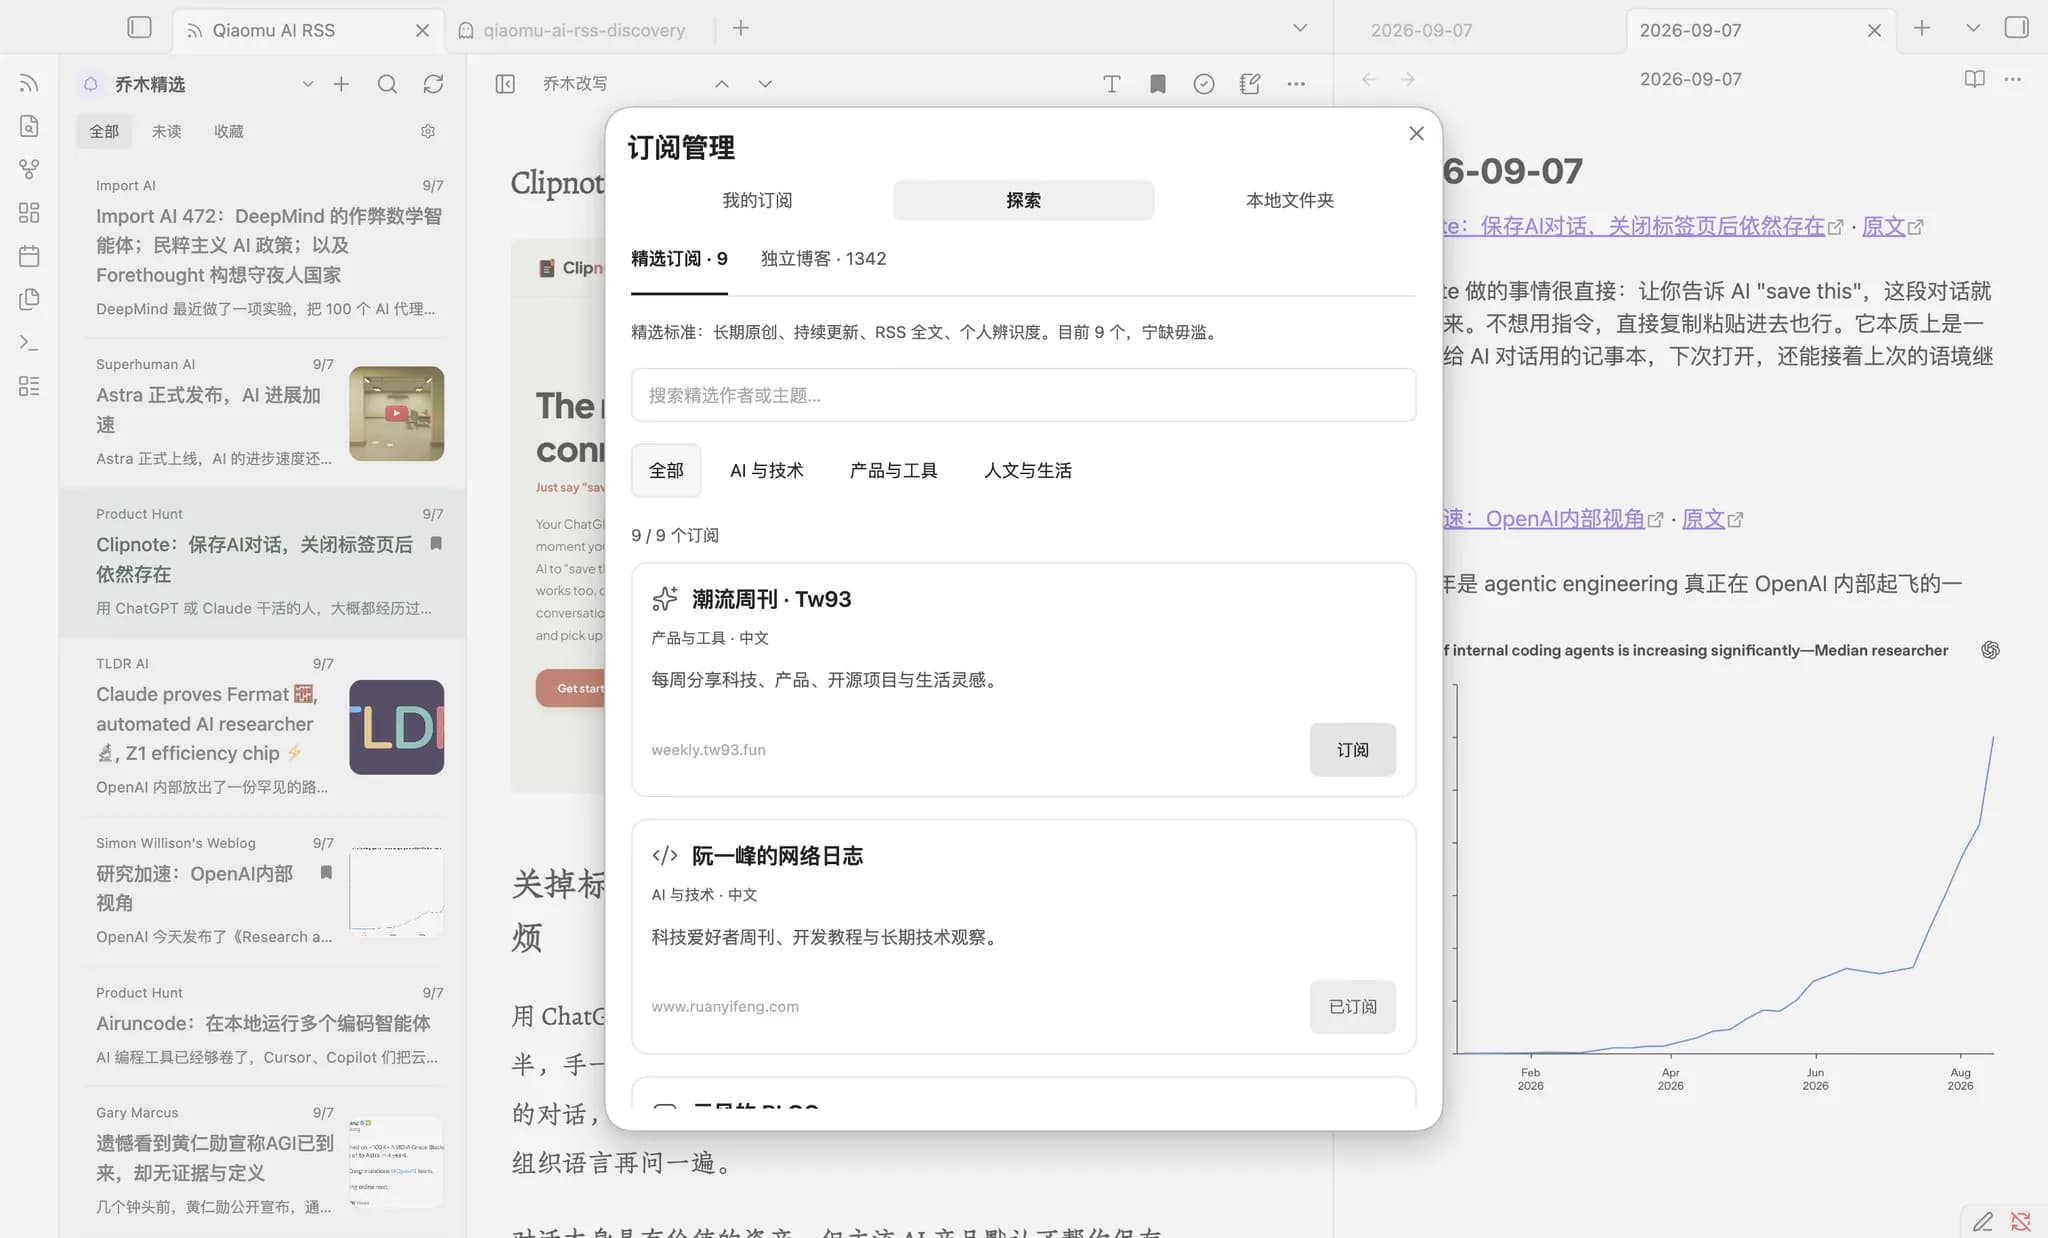
Task: Open the graph view icon in ribbon
Action: (29, 169)
